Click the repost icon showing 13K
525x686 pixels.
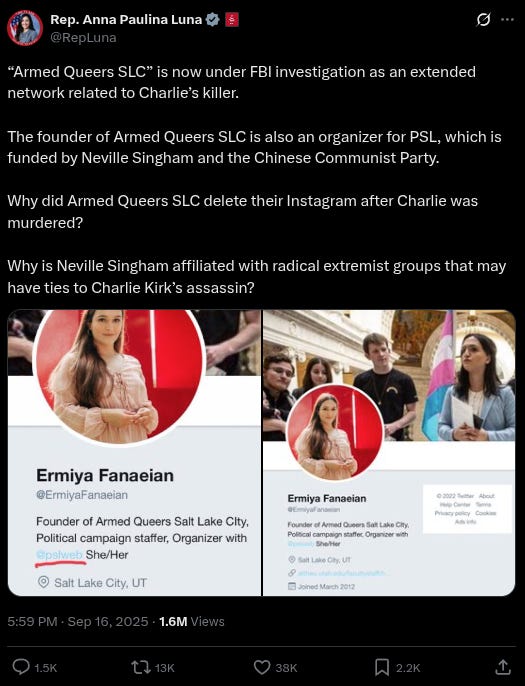click(x=141, y=667)
